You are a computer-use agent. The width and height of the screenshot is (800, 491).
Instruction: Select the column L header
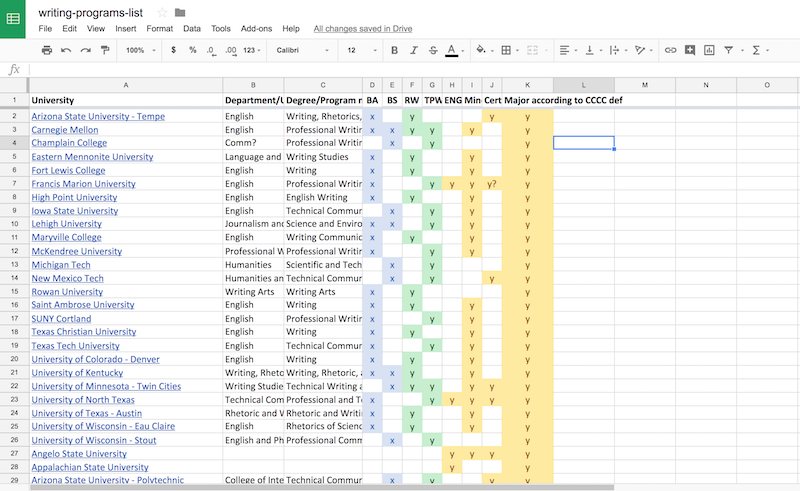[584, 85]
